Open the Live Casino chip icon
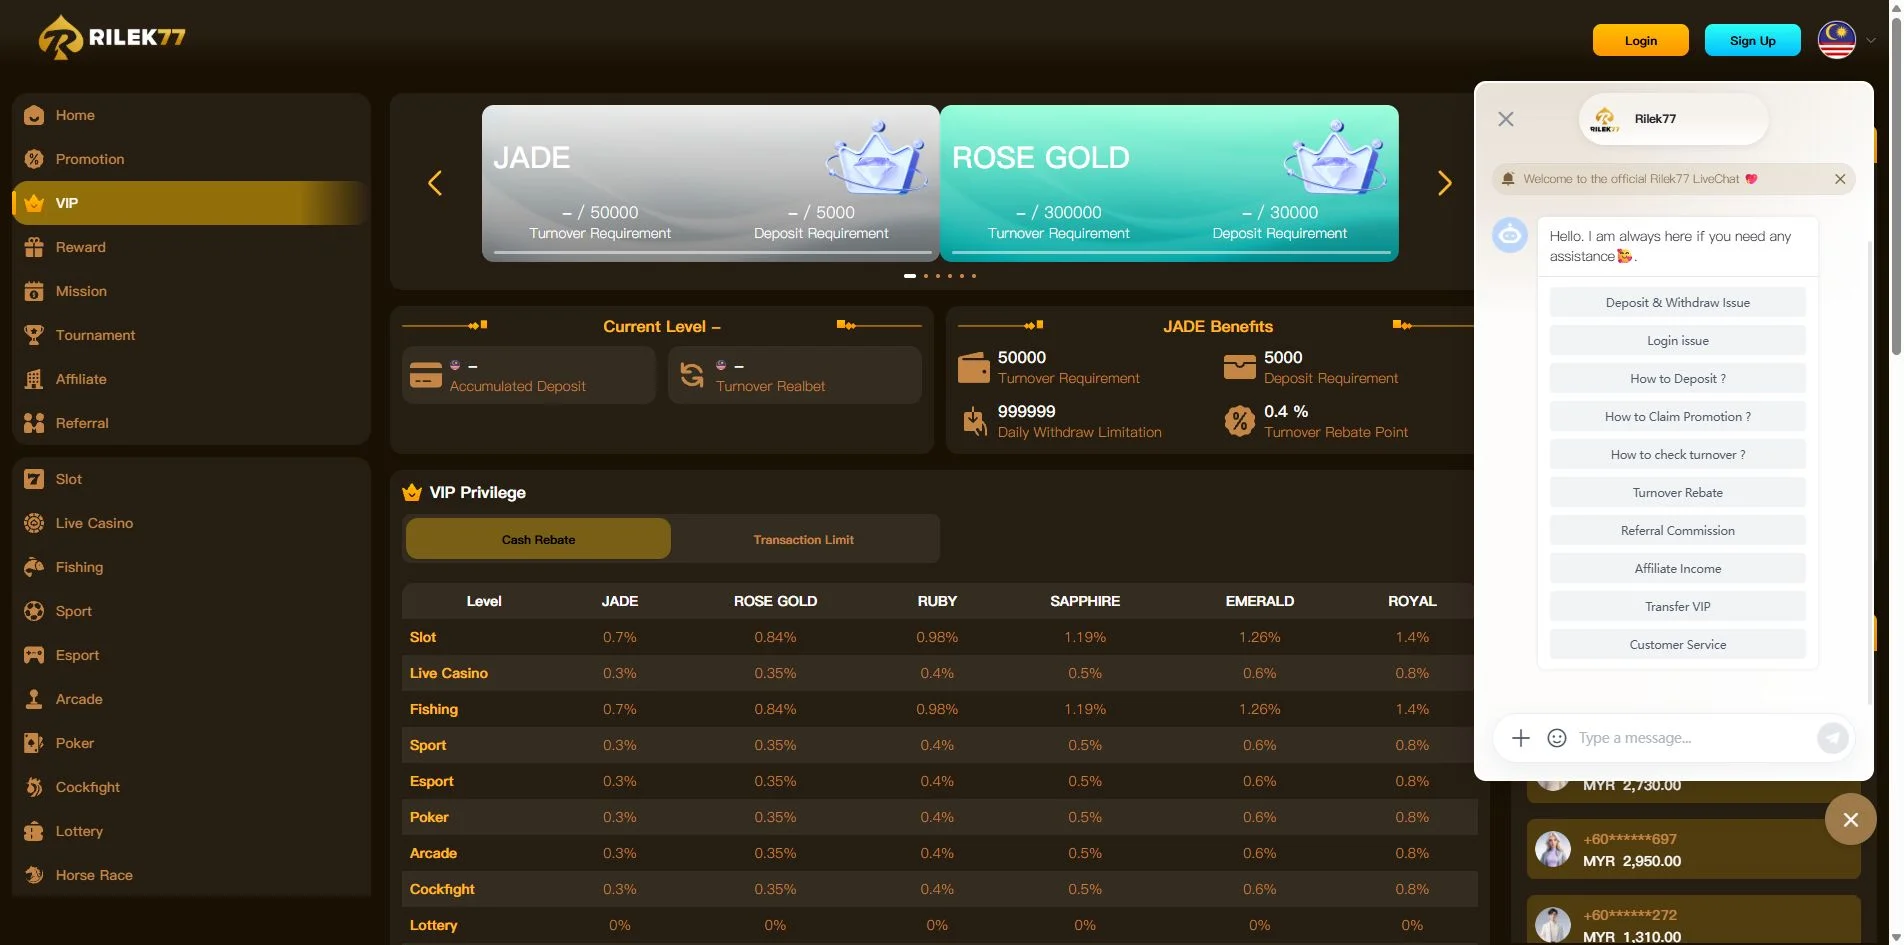Image resolution: width=1904 pixels, height=945 pixels. coord(34,523)
